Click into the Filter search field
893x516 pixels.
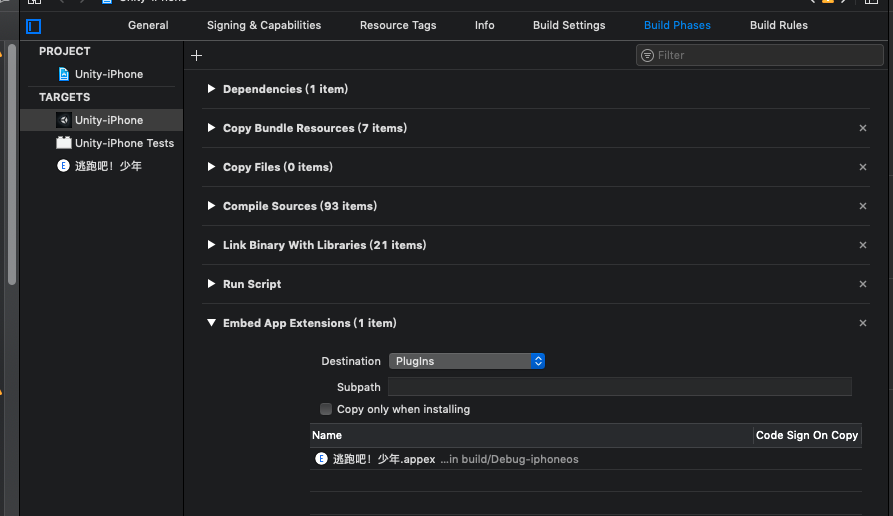pos(760,55)
